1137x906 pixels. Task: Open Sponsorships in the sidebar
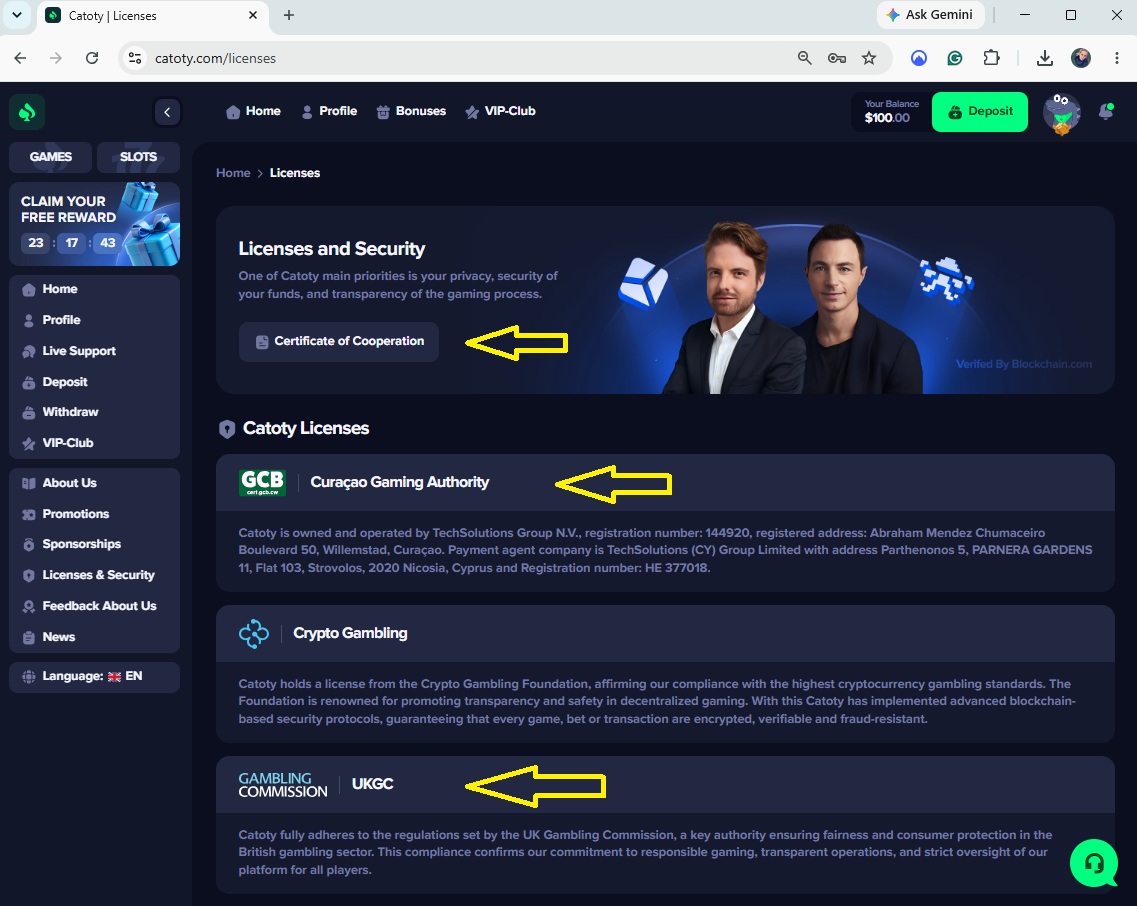coord(94,544)
